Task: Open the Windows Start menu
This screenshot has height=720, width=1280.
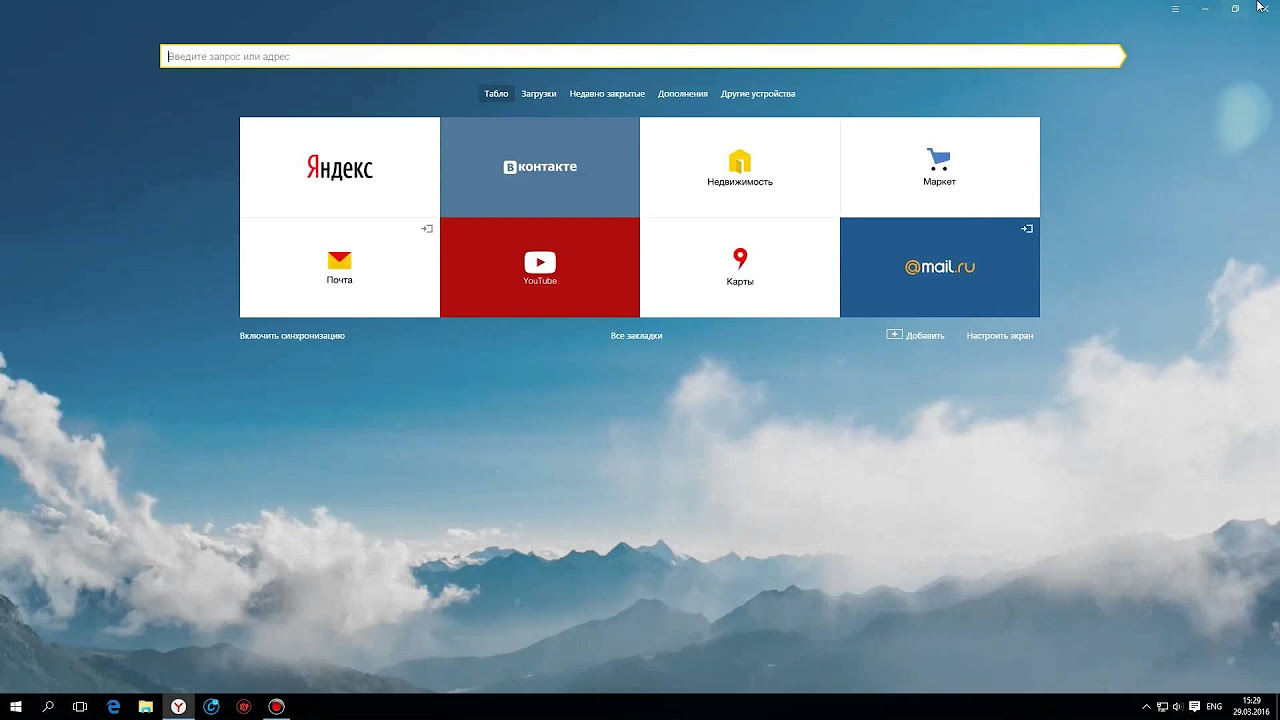Action: [x=16, y=707]
